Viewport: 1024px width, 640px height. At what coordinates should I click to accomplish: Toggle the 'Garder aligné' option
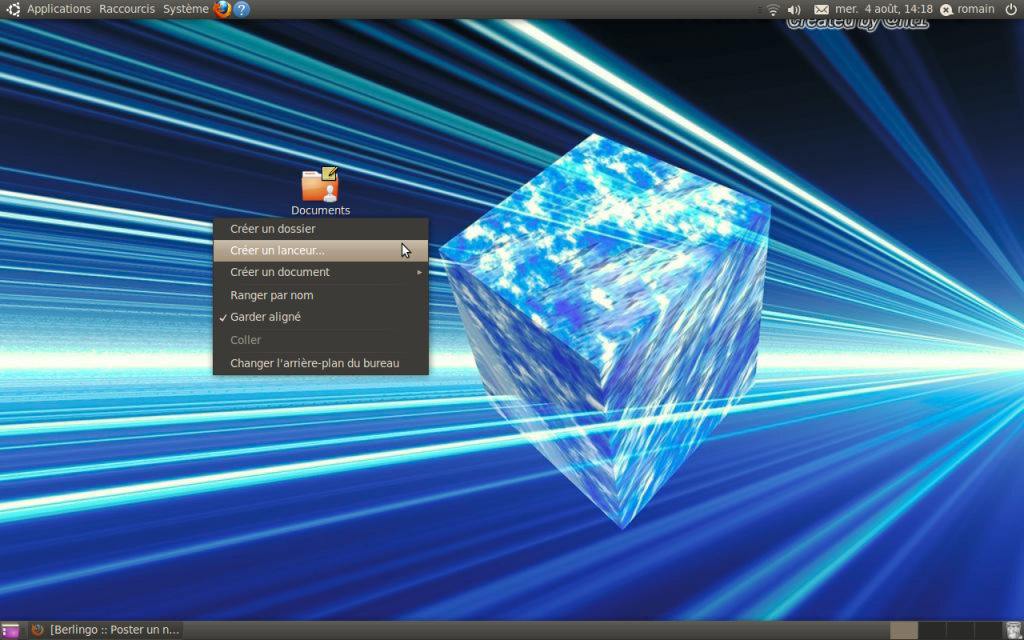tap(321, 317)
